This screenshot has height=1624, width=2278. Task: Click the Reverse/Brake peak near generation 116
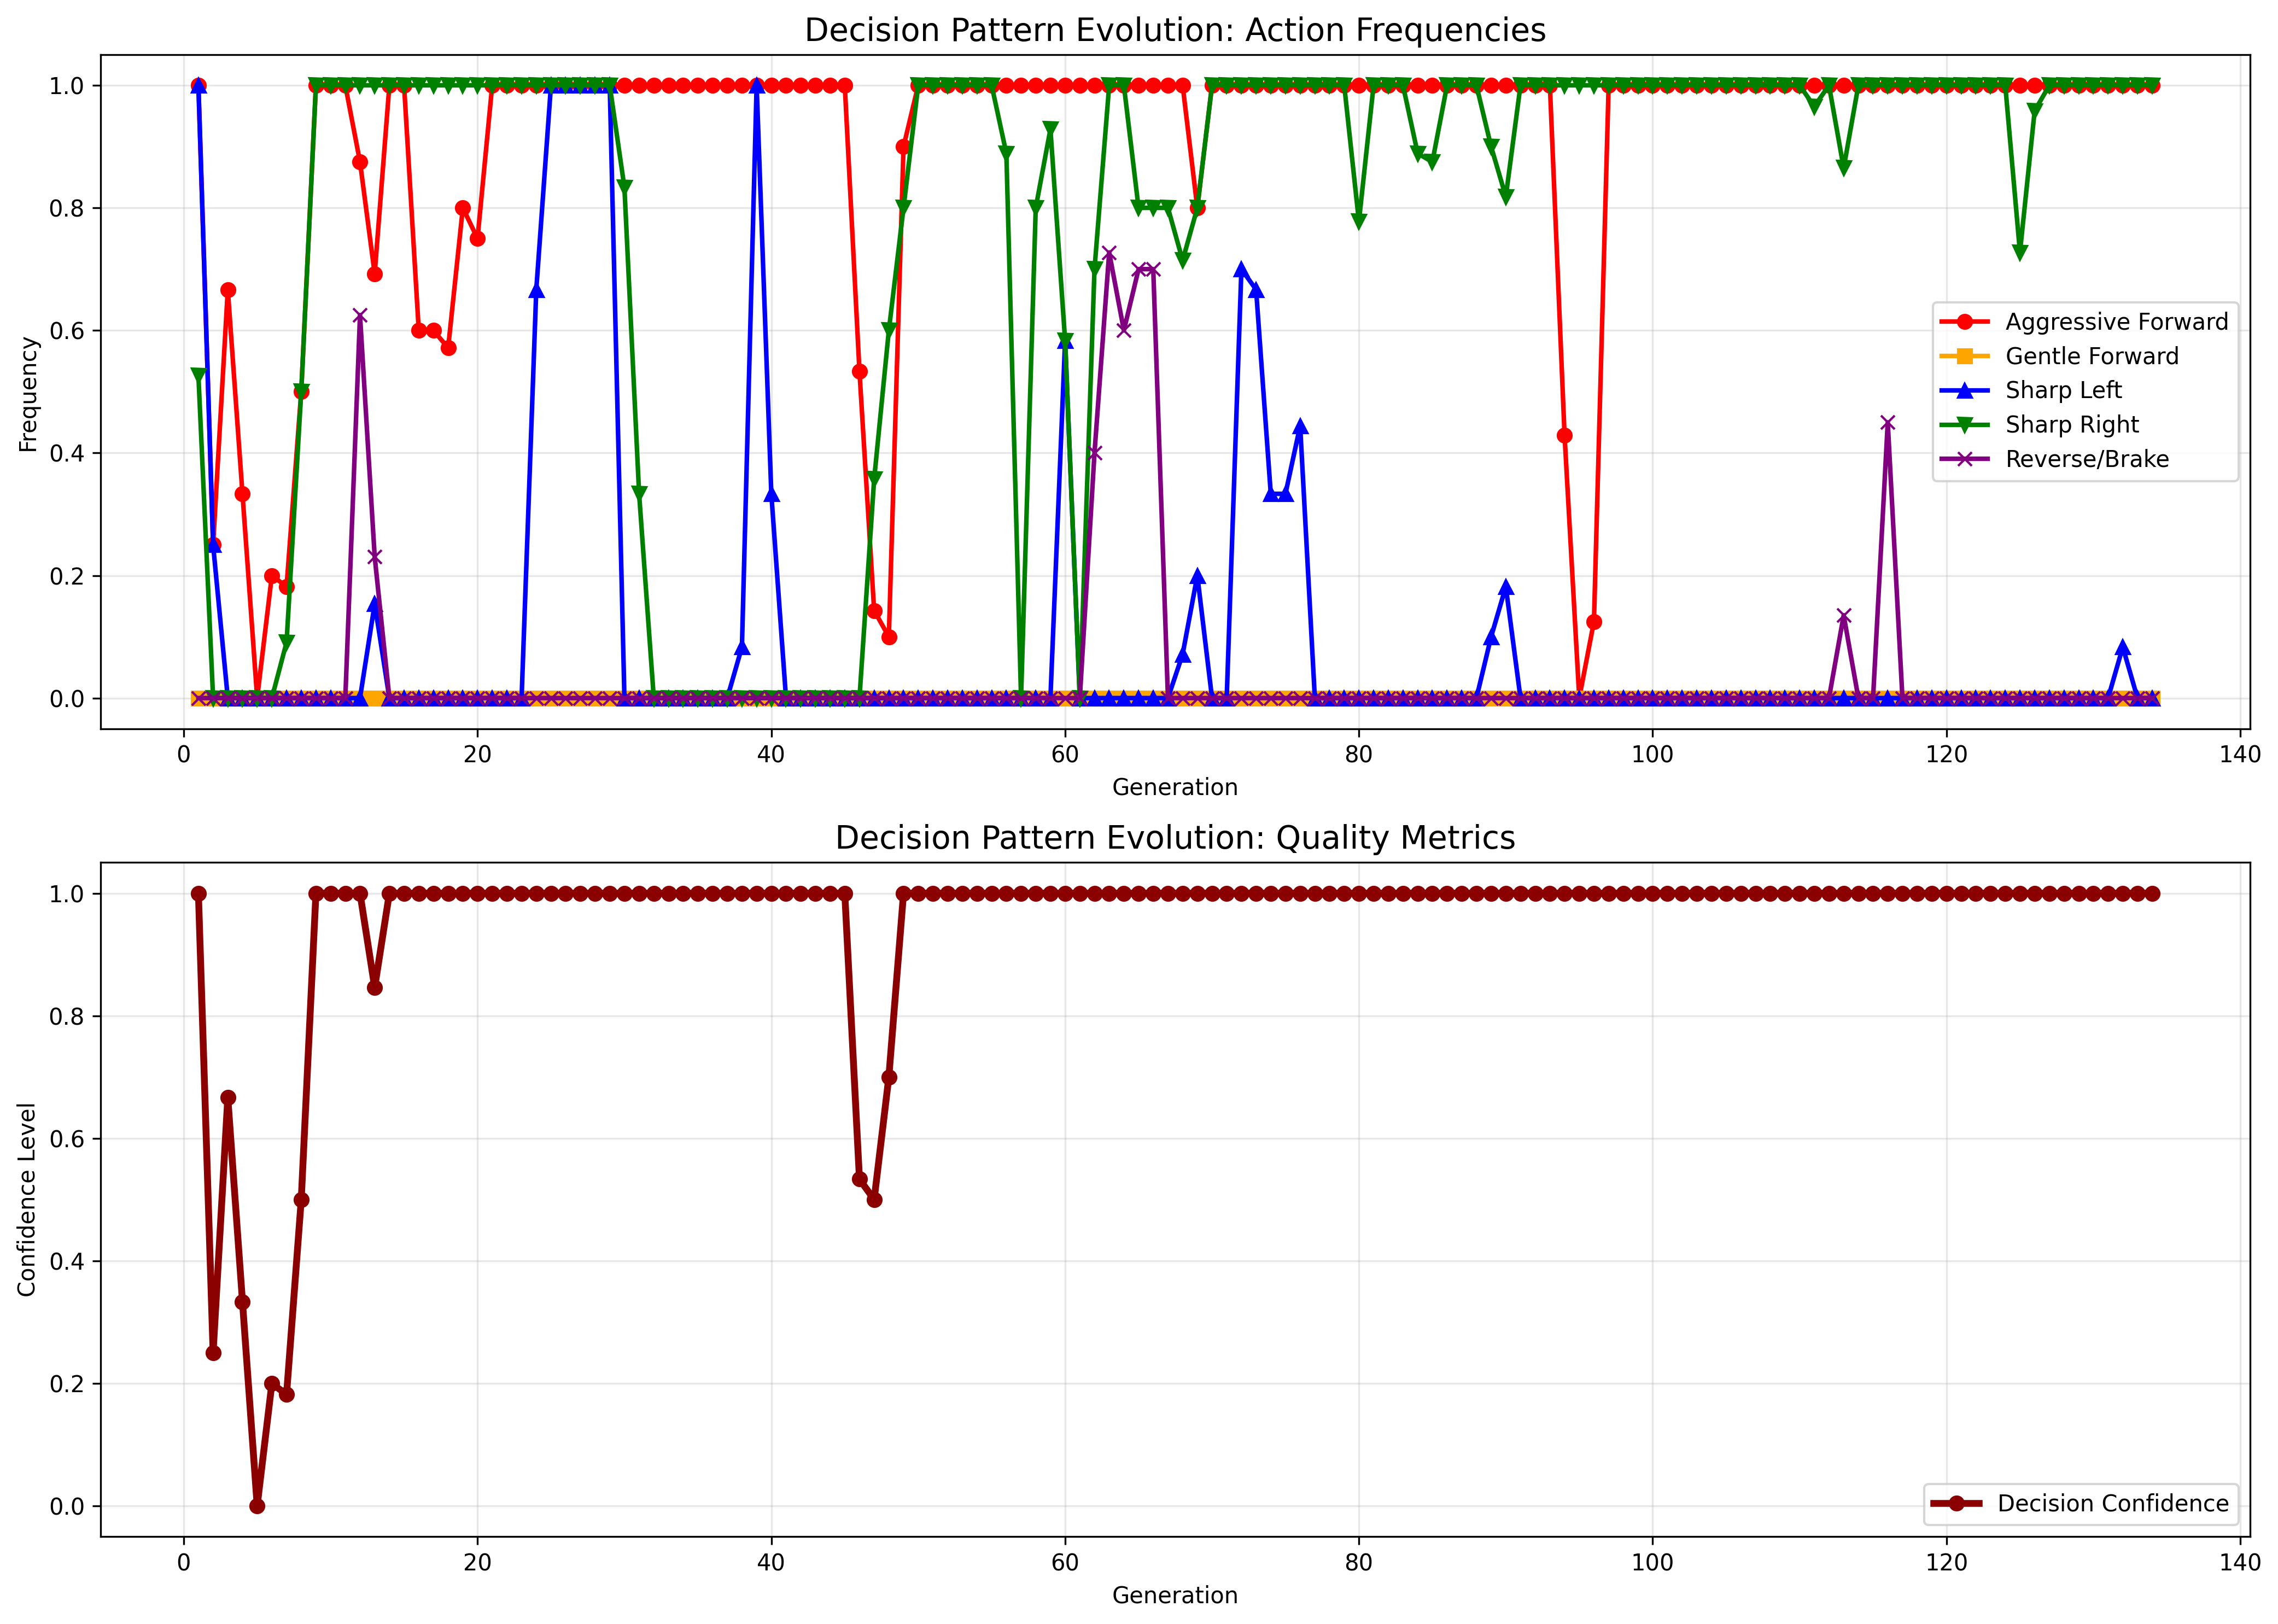point(1887,423)
